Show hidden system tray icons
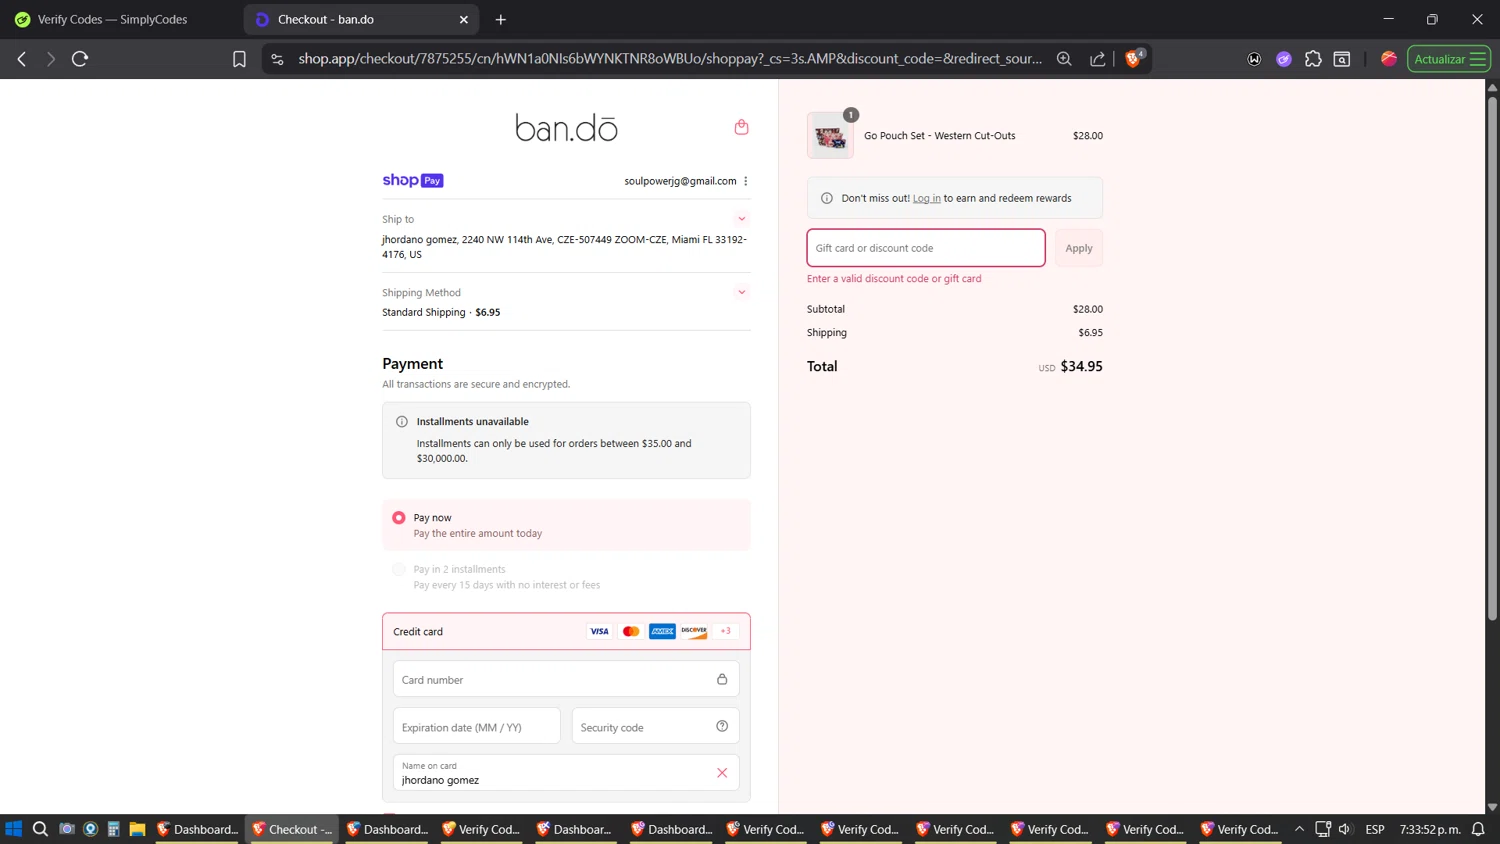Screen dimensions: 1500x844 pyautogui.click(x=1299, y=829)
